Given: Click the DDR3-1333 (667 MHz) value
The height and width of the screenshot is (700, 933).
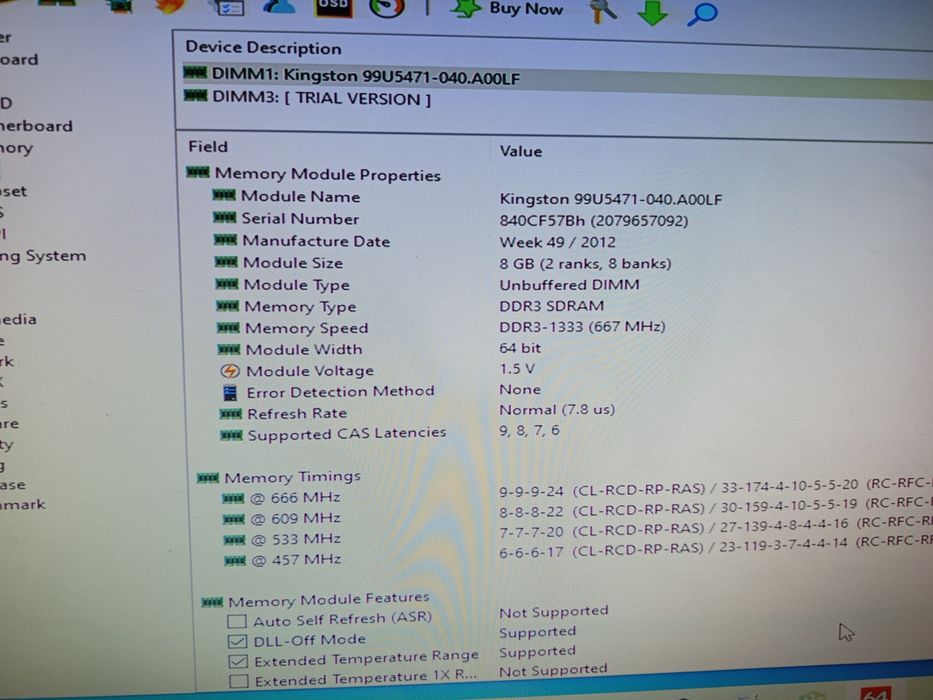Looking at the screenshot, I should [582, 326].
